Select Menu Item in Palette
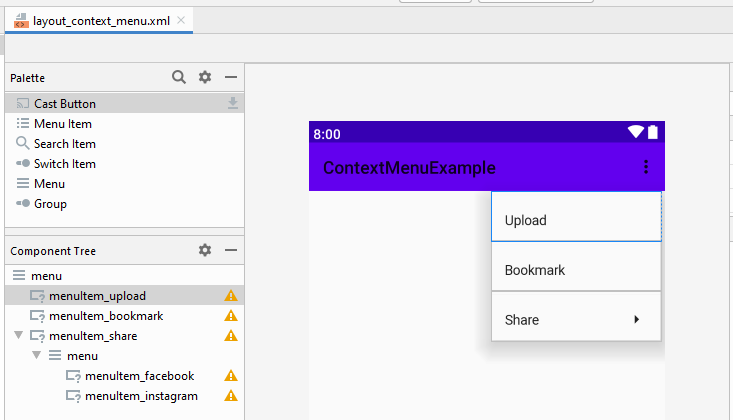Viewport: 733px width, 420px height. (x=124, y=123)
